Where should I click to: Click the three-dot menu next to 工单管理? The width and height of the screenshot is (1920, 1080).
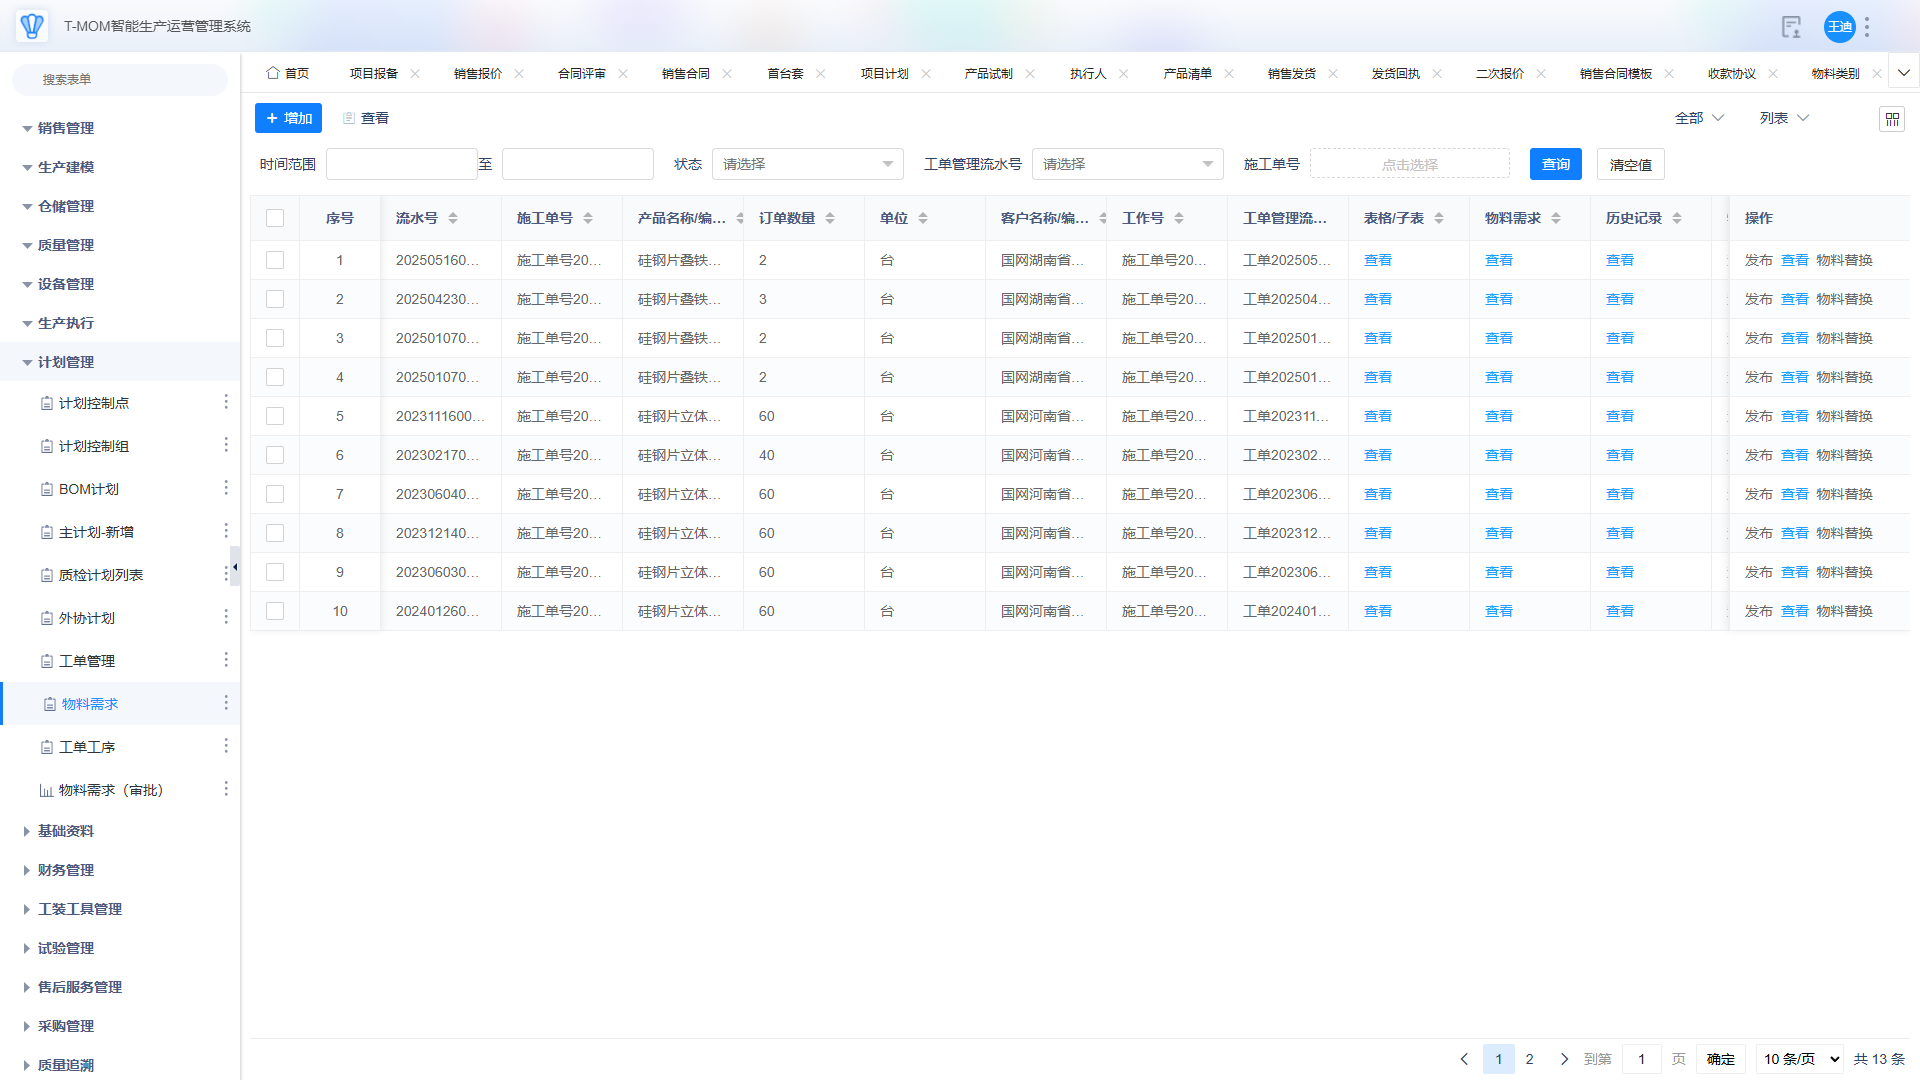point(226,660)
